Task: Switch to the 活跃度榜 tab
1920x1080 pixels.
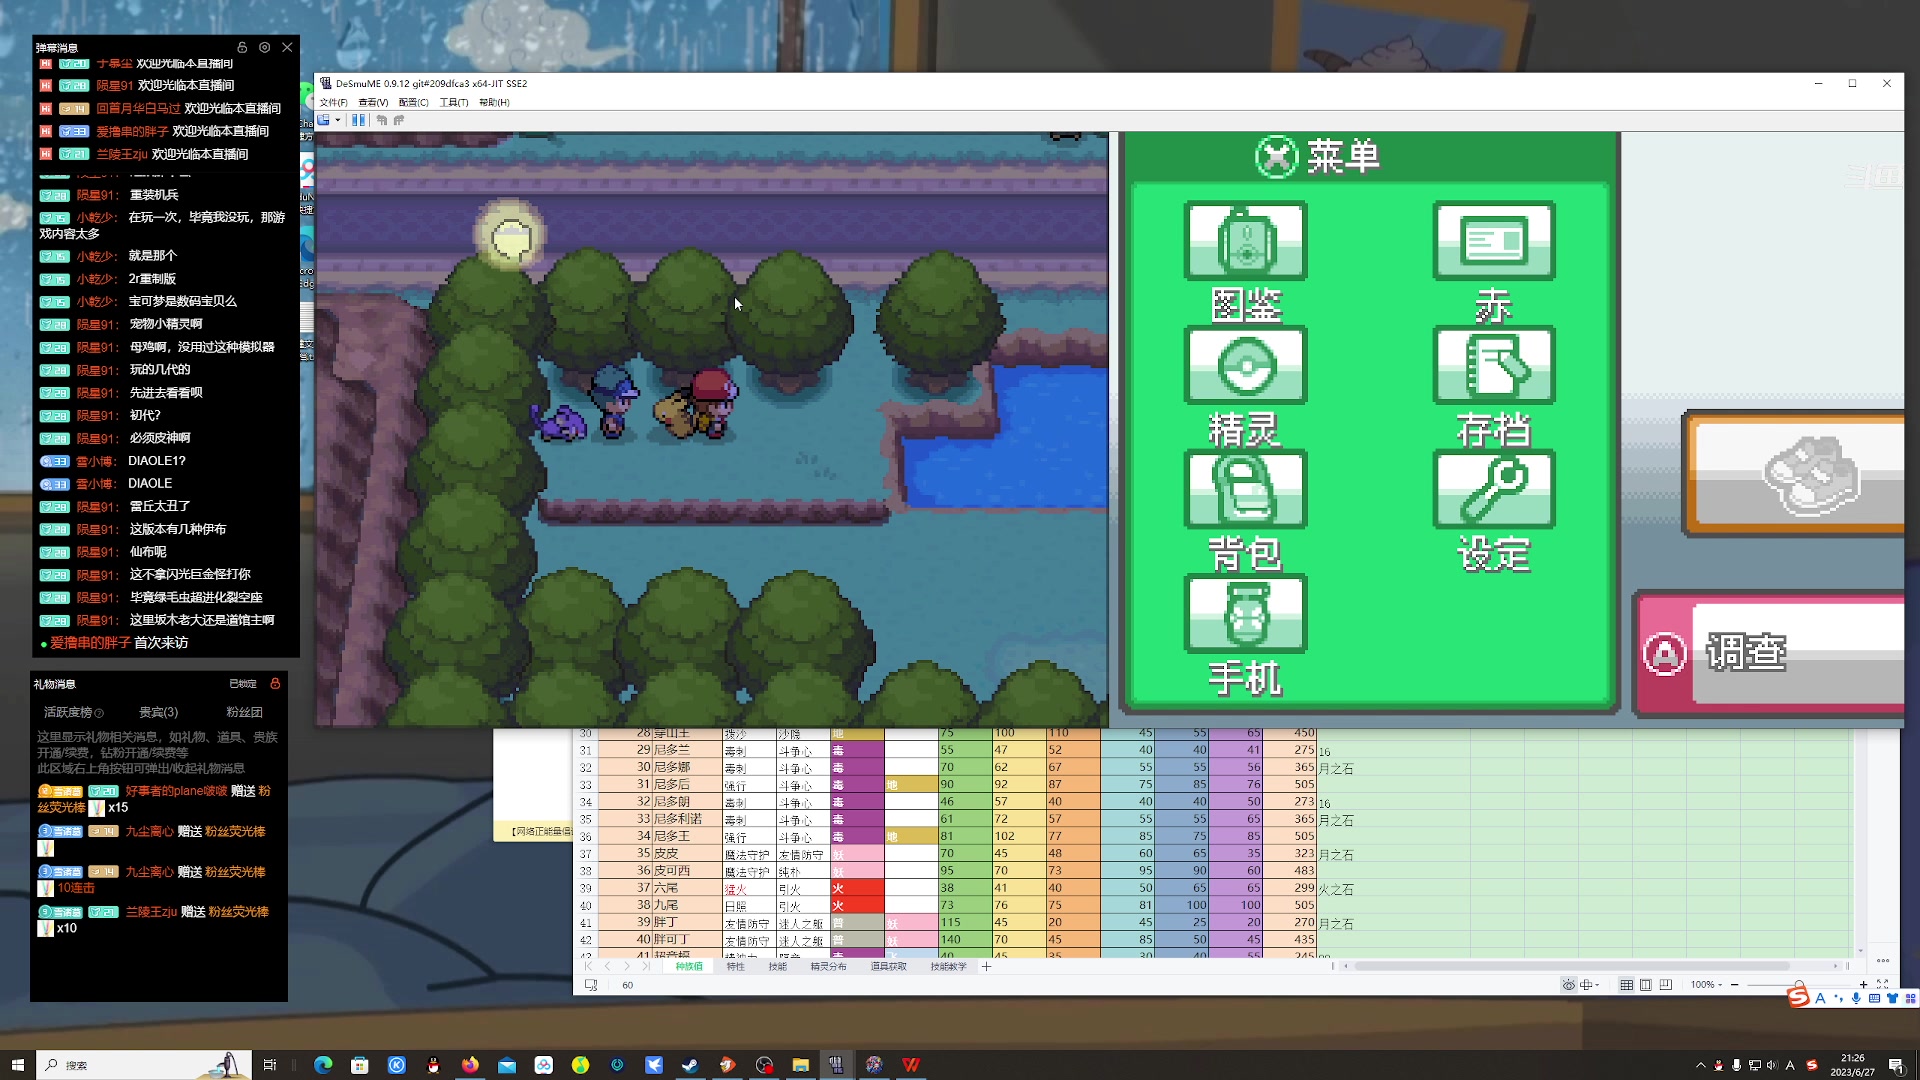Action: [x=73, y=712]
